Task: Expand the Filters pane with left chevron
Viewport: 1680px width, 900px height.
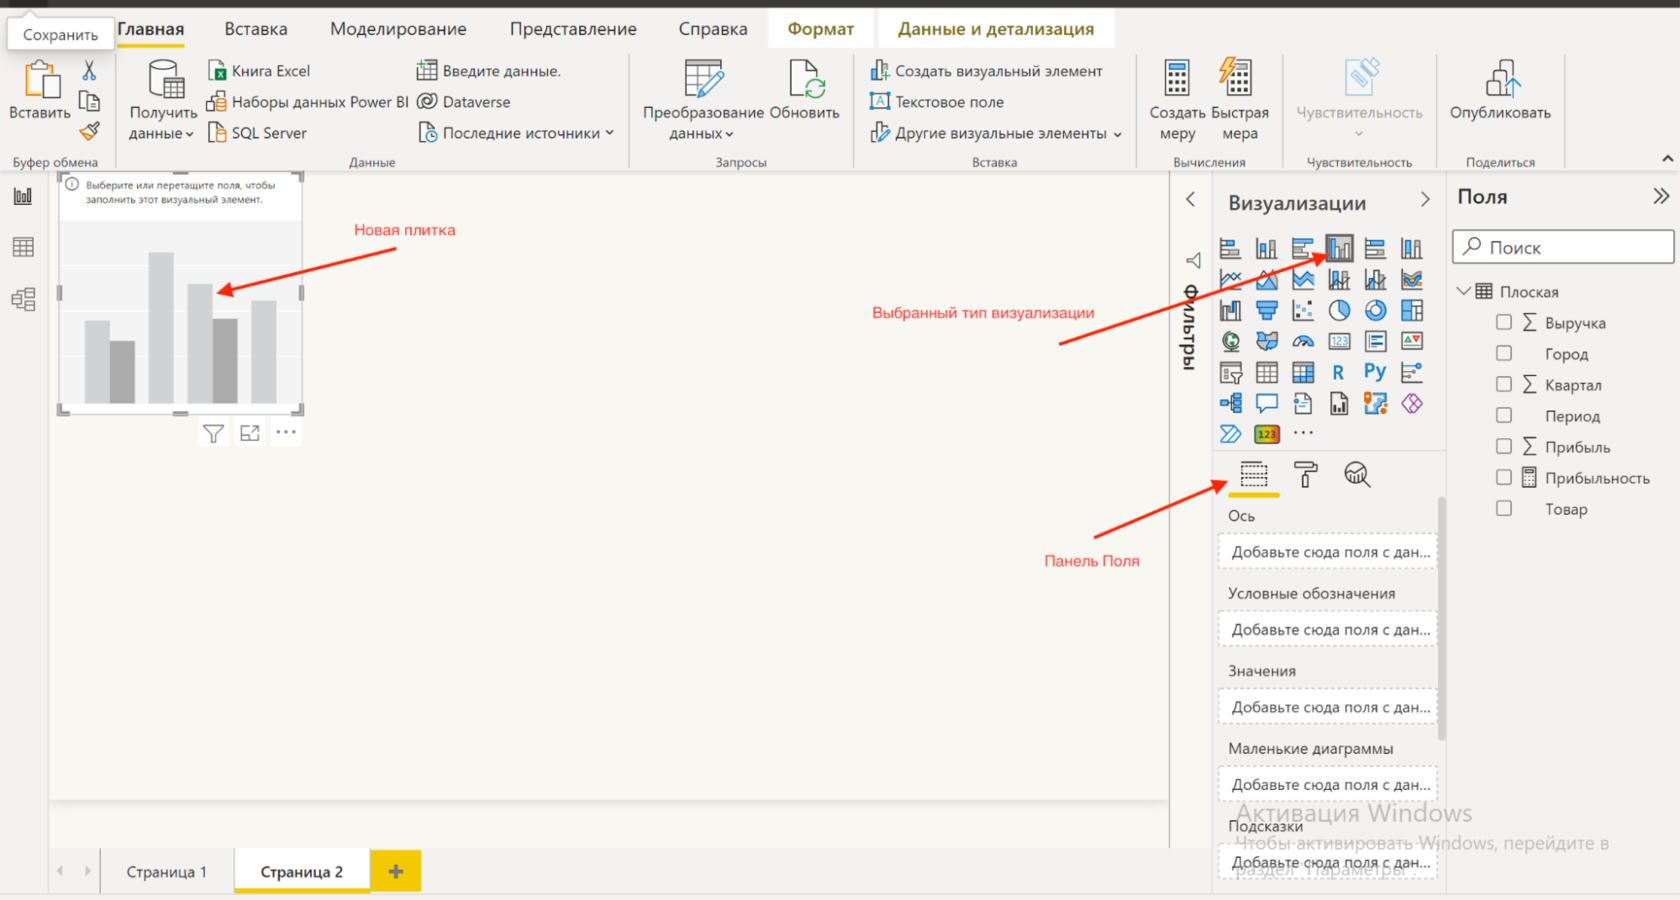Action: pyautogui.click(x=1190, y=199)
